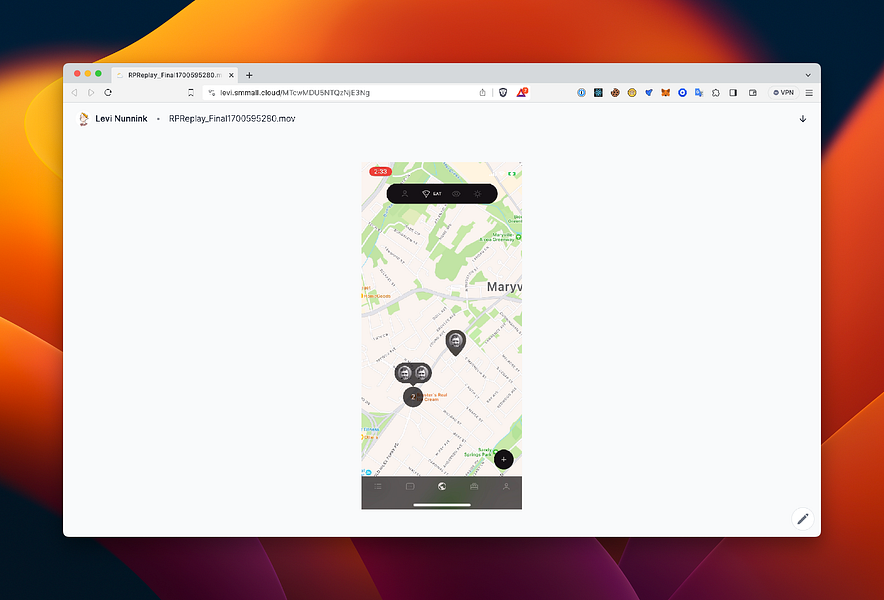Image resolution: width=884 pixels, height=600 pixels.
Task: Click the RPReplay_Final1700595280.mov file name
Action: pos(232,118)
